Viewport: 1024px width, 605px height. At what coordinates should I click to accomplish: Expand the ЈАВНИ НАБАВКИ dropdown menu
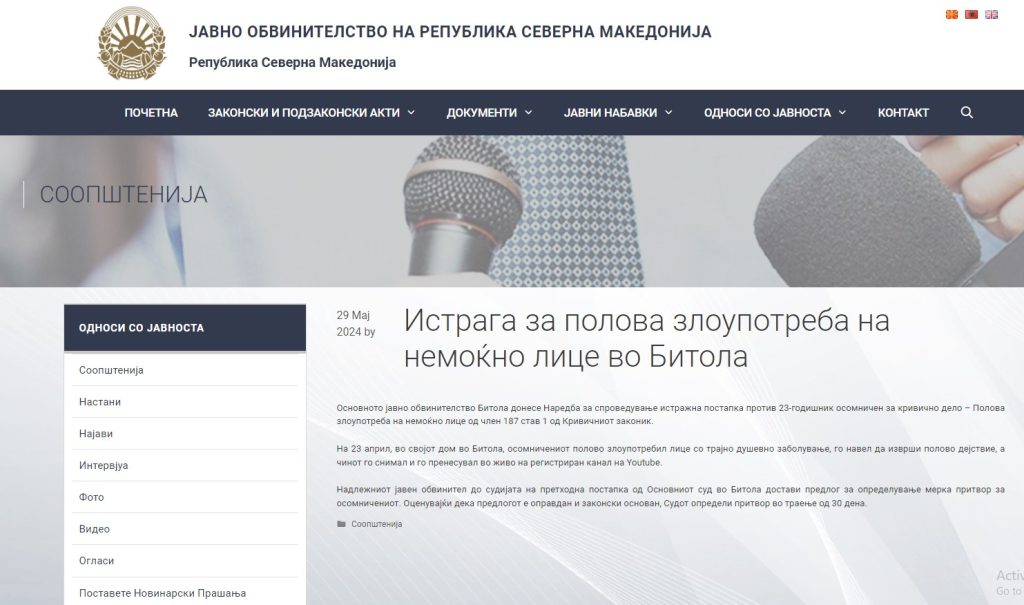pos(617,113)
